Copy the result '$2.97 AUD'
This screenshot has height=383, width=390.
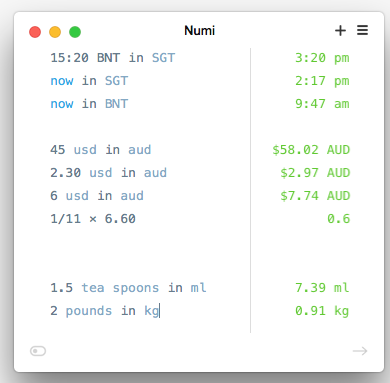[x=315, y=173]
